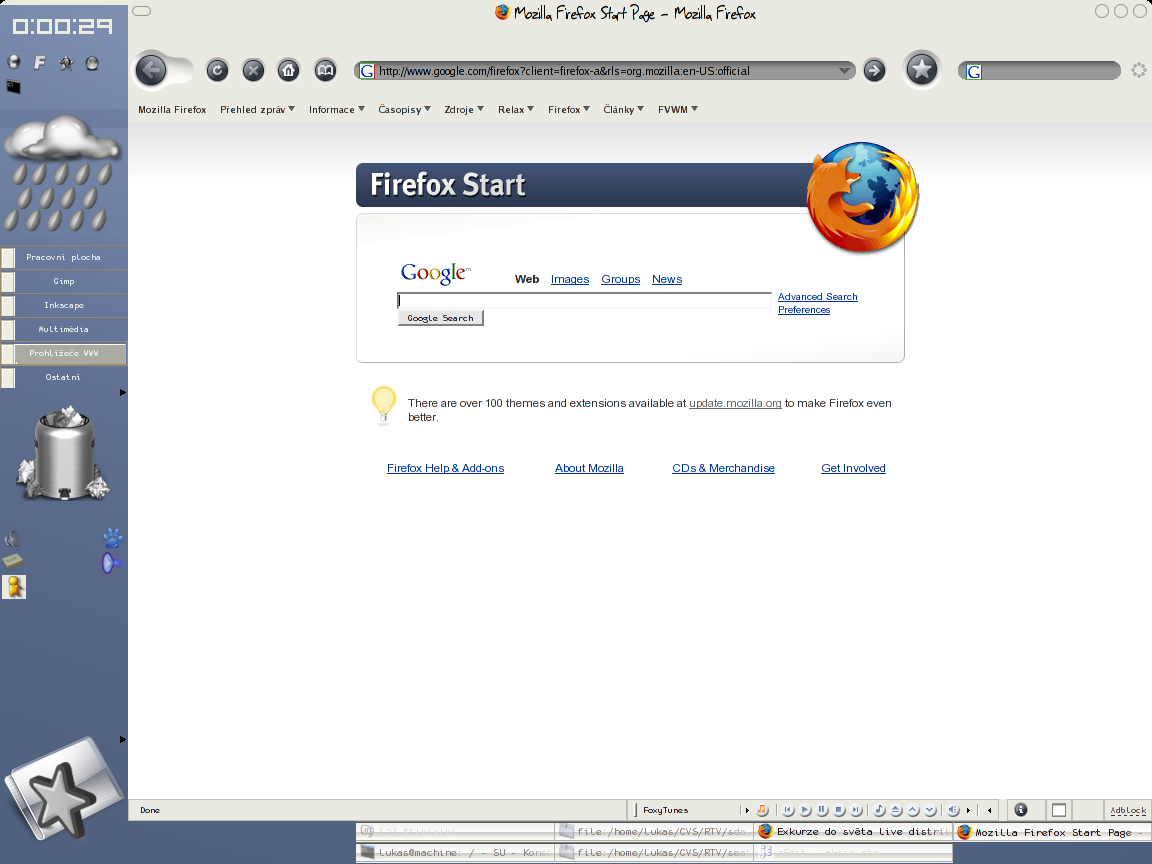Open the Přehled zpráv bookmark folder

coord(257,109)
